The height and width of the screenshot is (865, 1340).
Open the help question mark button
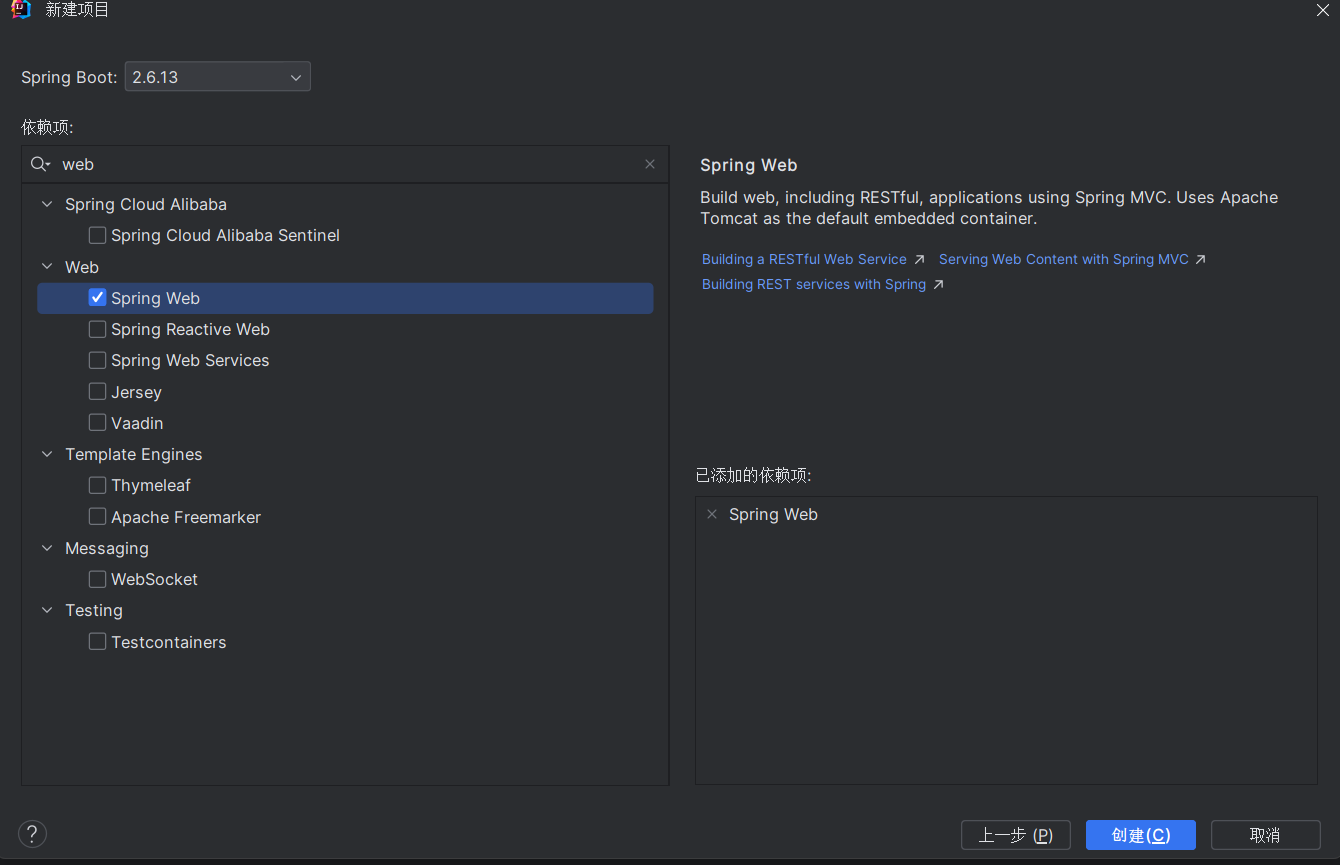(32, 833)
